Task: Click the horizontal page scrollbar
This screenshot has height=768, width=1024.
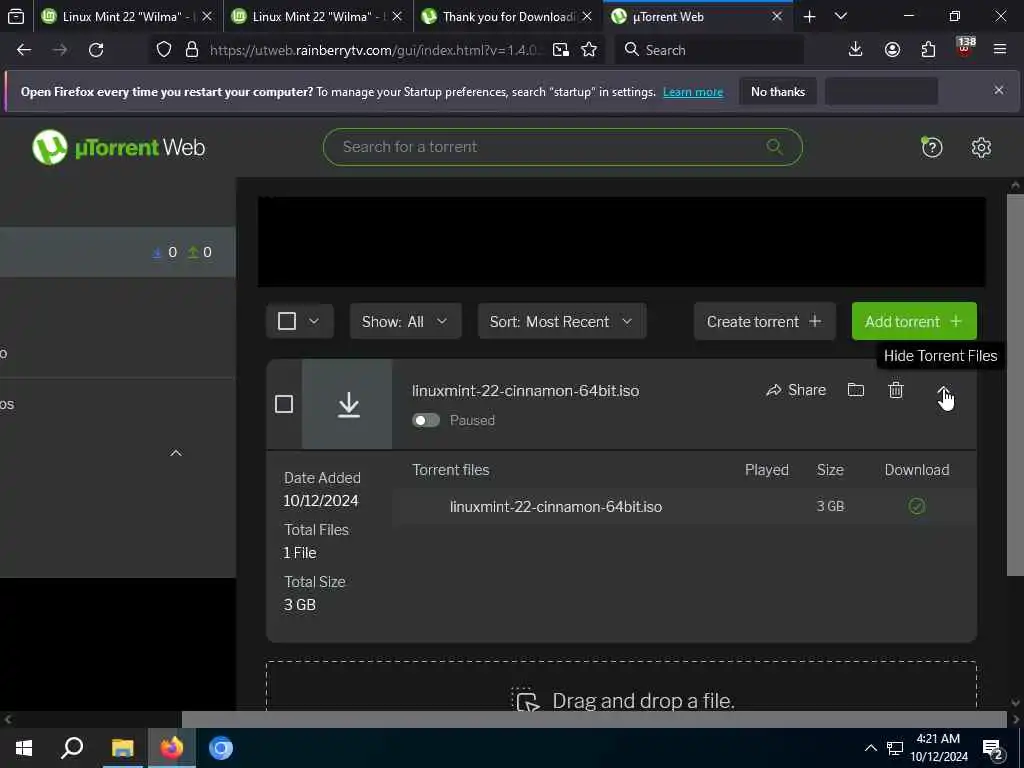Action: click(594, 719)
